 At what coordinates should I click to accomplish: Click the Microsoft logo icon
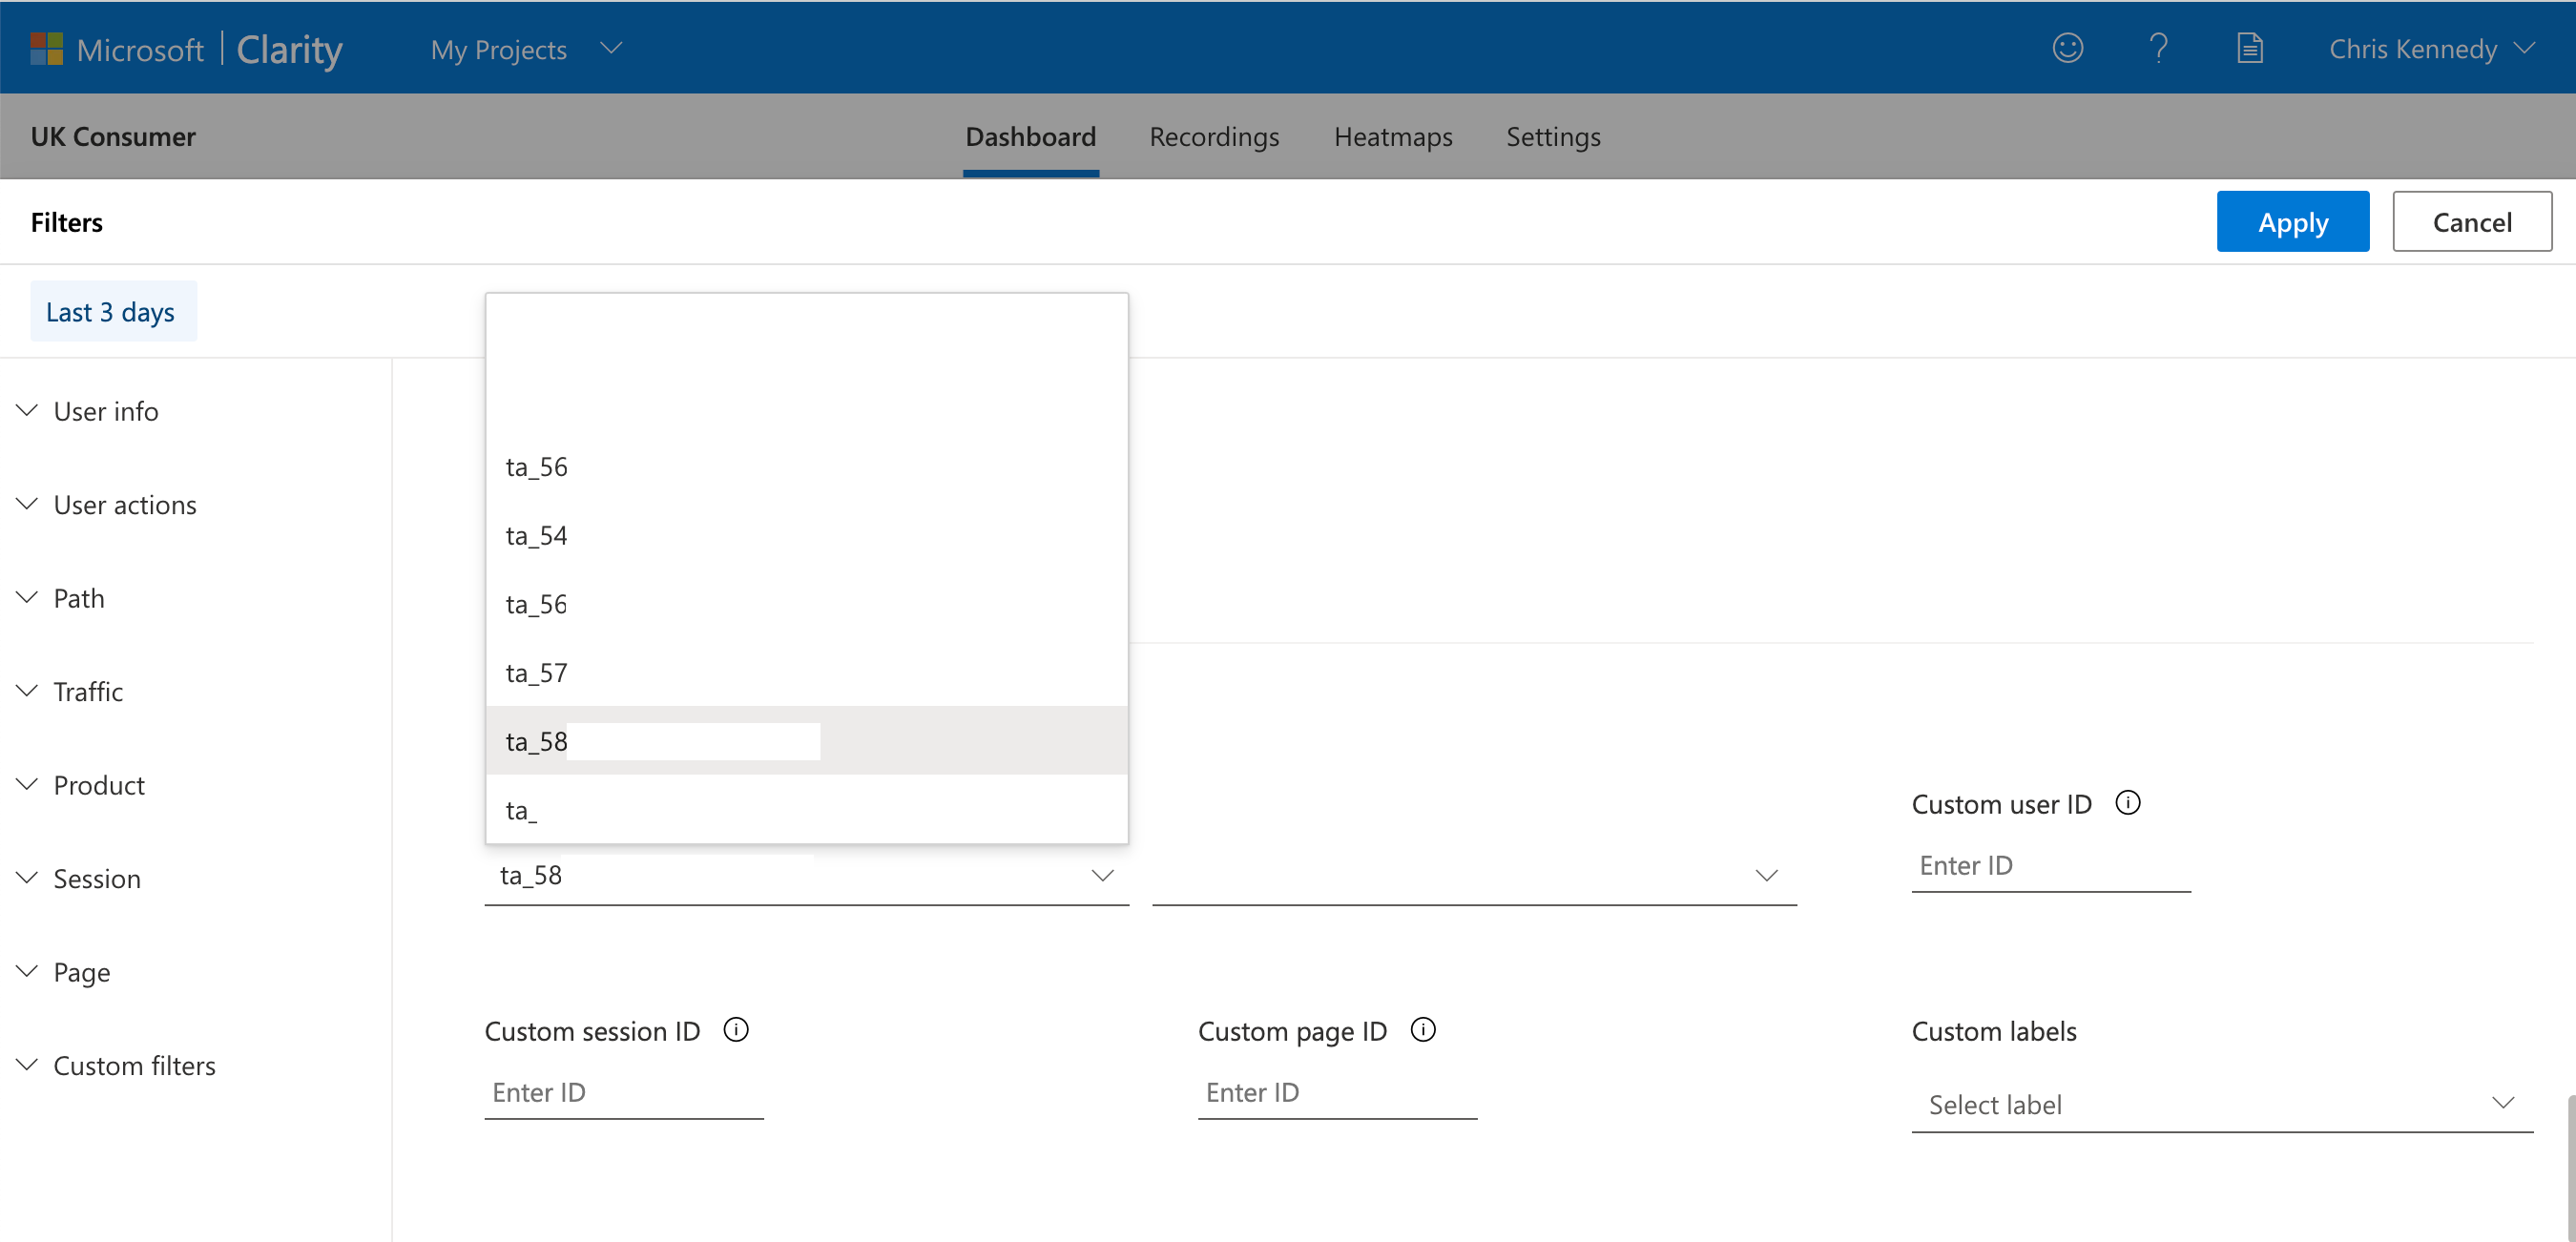[46, 49]
